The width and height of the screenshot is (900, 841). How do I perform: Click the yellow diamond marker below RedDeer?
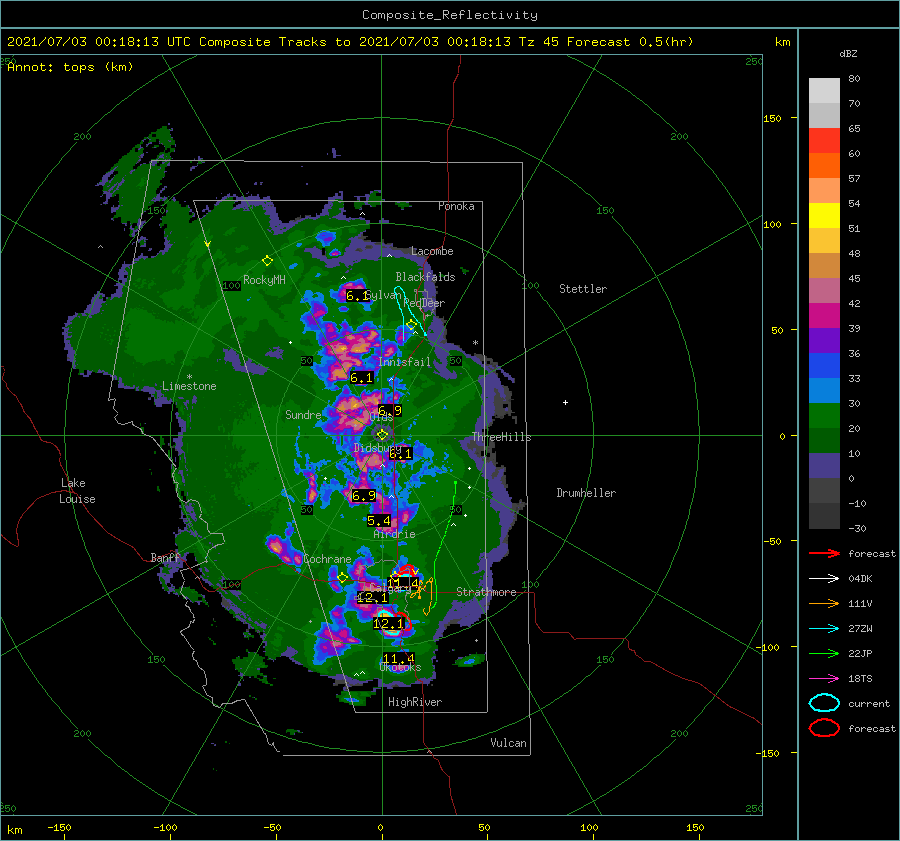coord(411,325)
